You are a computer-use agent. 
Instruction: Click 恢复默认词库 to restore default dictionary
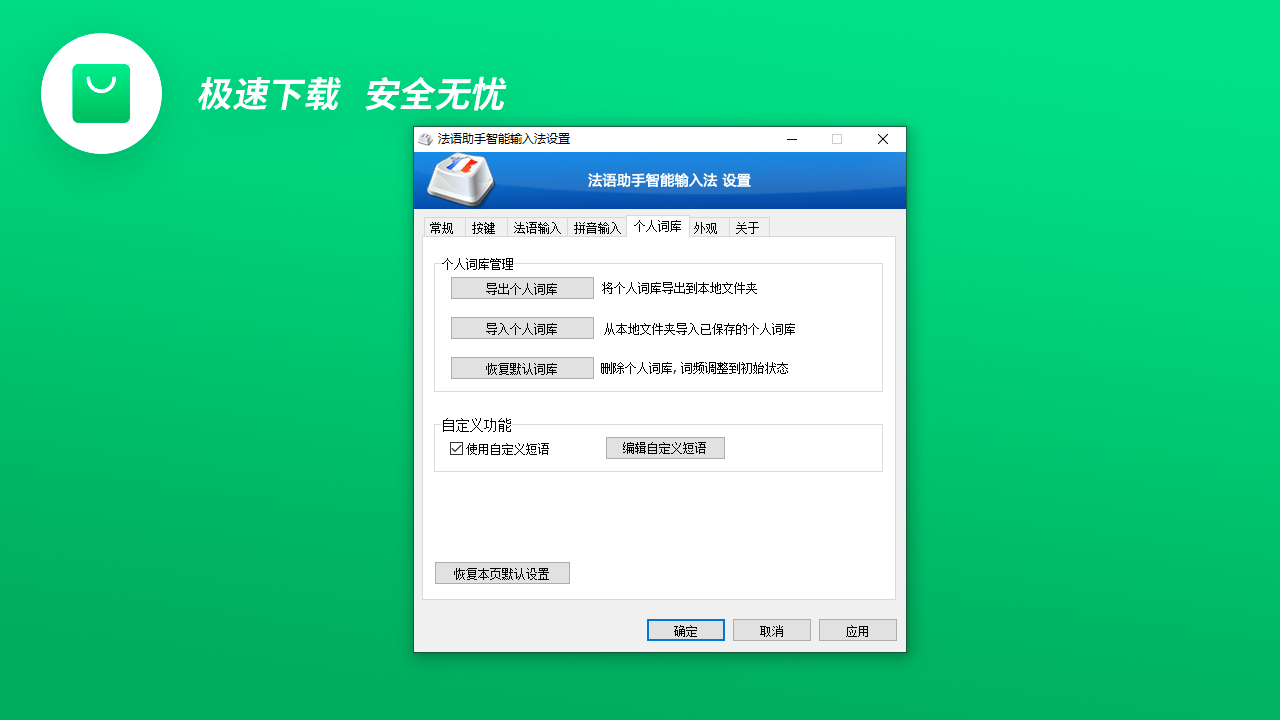pyautogui.click(x=522, y=367)
